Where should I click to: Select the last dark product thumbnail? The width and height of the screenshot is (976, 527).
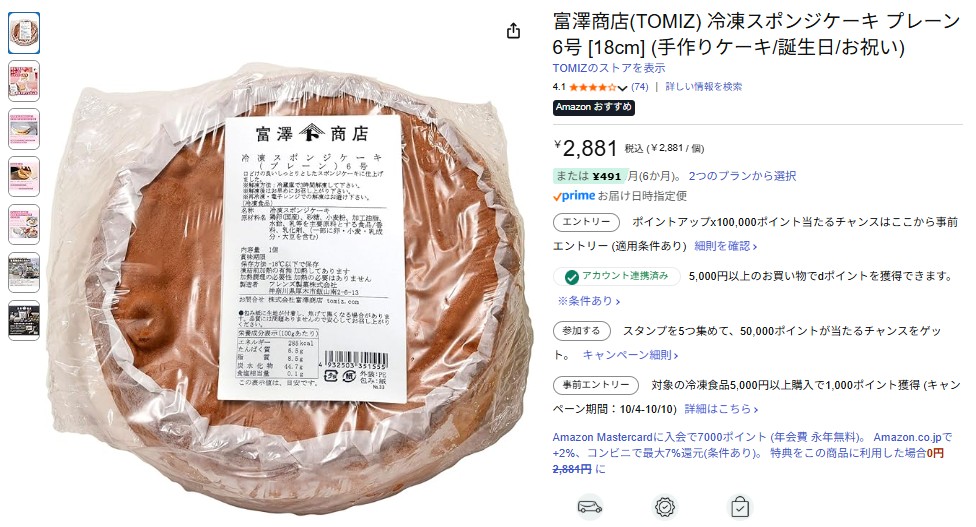pyautogui.click(x=24, y=320)
